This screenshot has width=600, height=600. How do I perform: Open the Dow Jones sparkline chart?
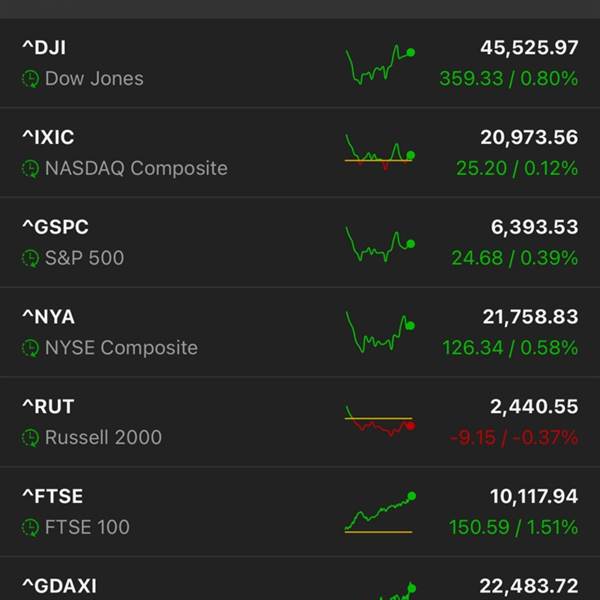pyautogui.click(x=379, y=65)
